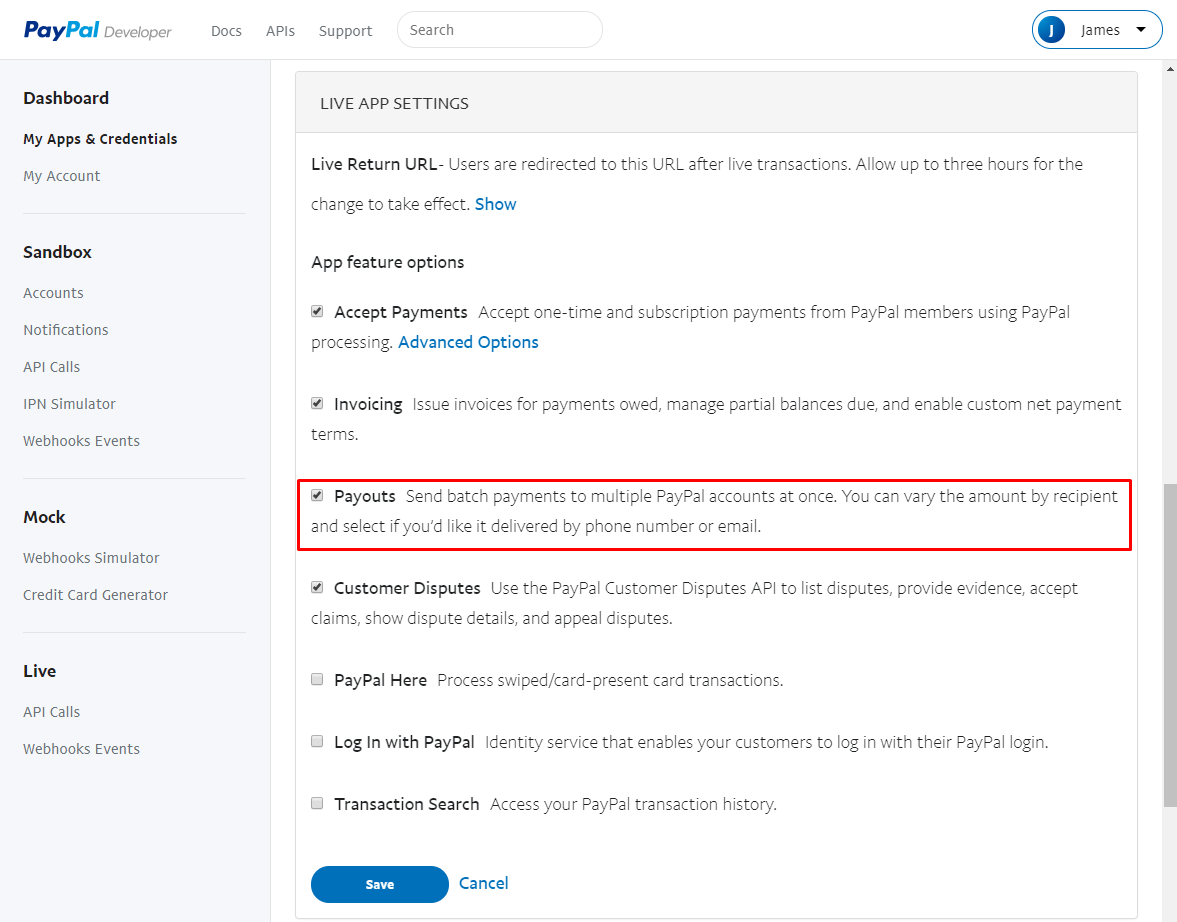Open the Docs menu
Viewport: 1177px width, 922px height.
[226, 31]
